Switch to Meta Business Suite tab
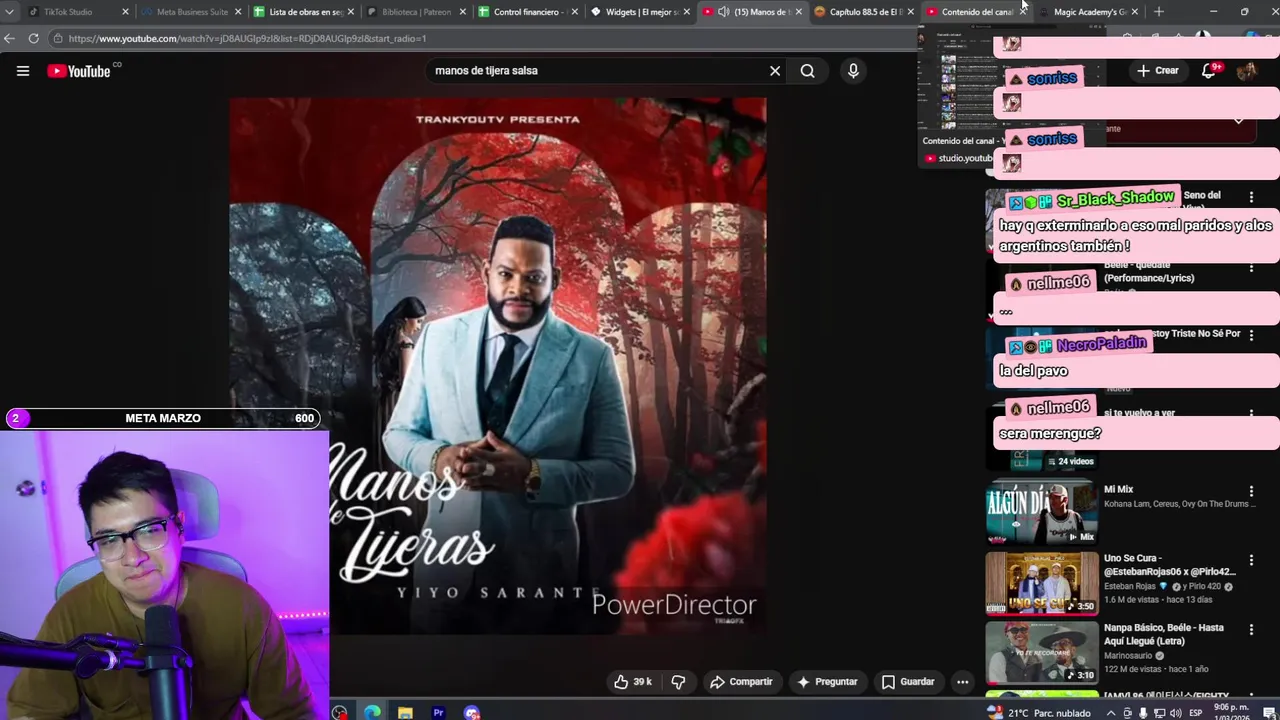 tap(192, 12)
